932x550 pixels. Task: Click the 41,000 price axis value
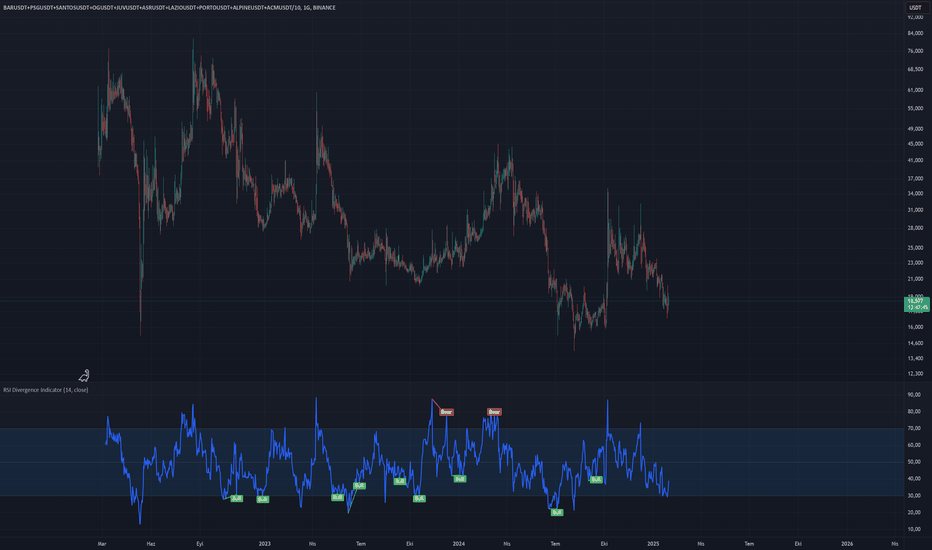tap(915, 161)
